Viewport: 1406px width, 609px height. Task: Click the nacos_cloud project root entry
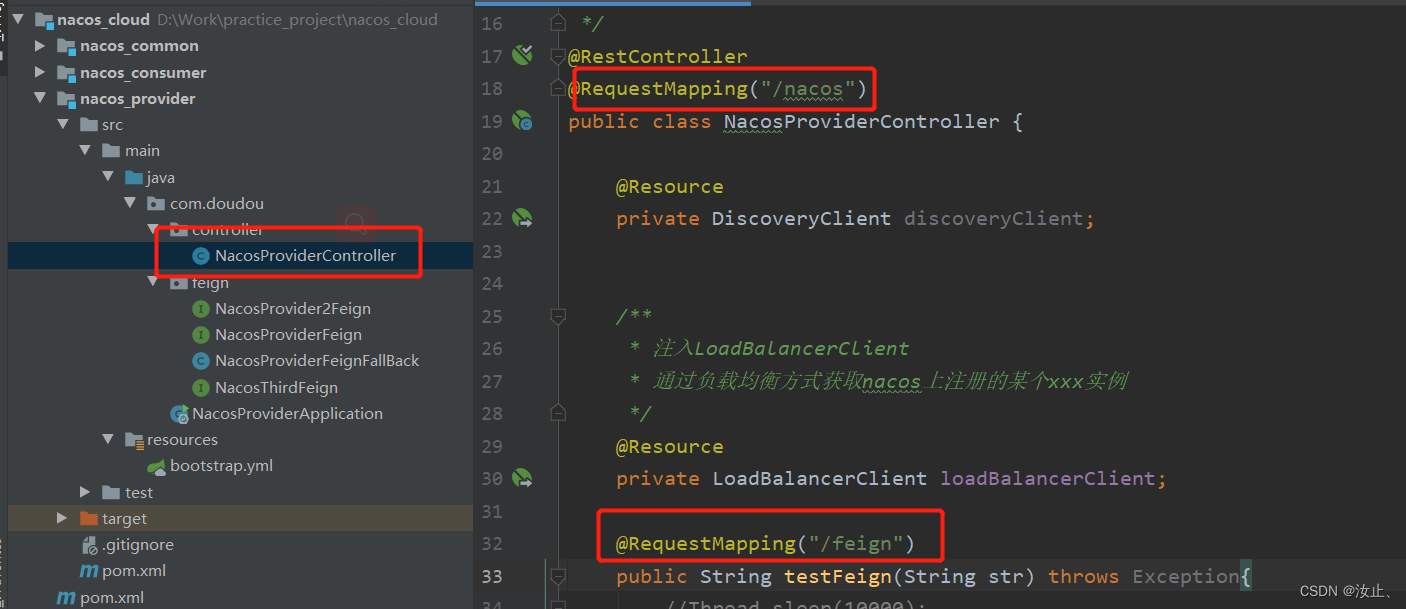(103, 18)
